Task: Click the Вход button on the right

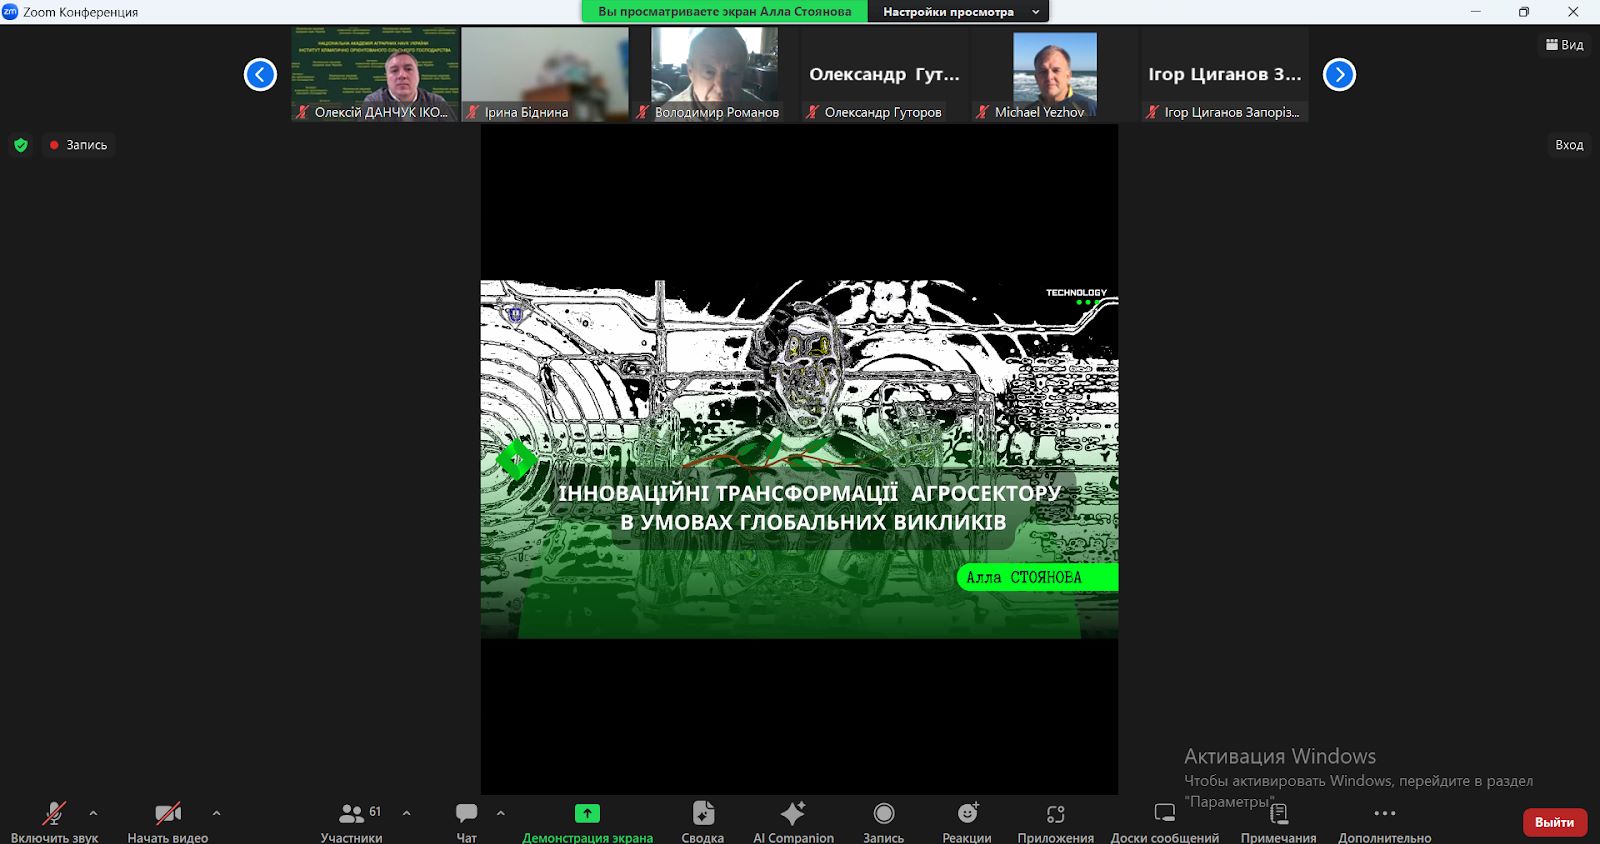Action: pyautogui.click(x=1569, y=145)
